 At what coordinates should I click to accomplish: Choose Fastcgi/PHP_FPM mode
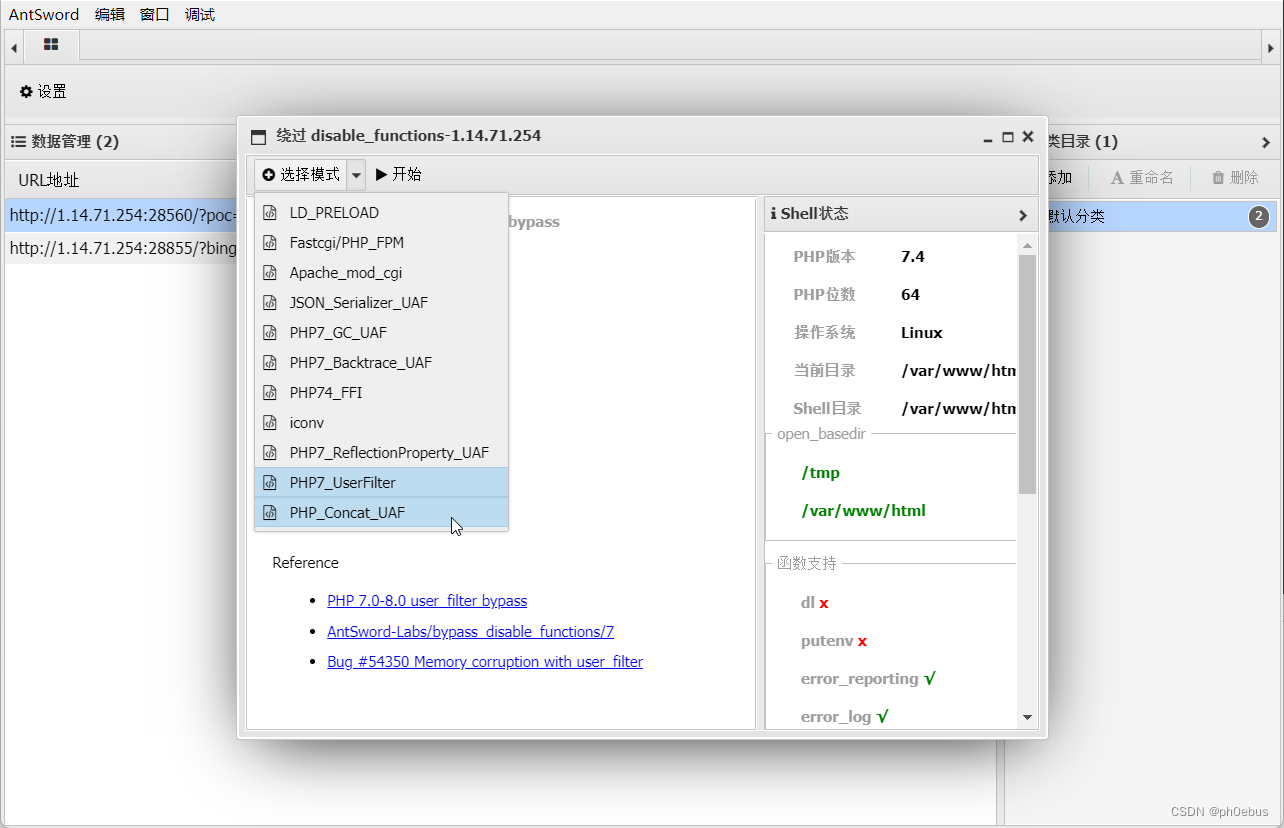click(x=381, y=242)
